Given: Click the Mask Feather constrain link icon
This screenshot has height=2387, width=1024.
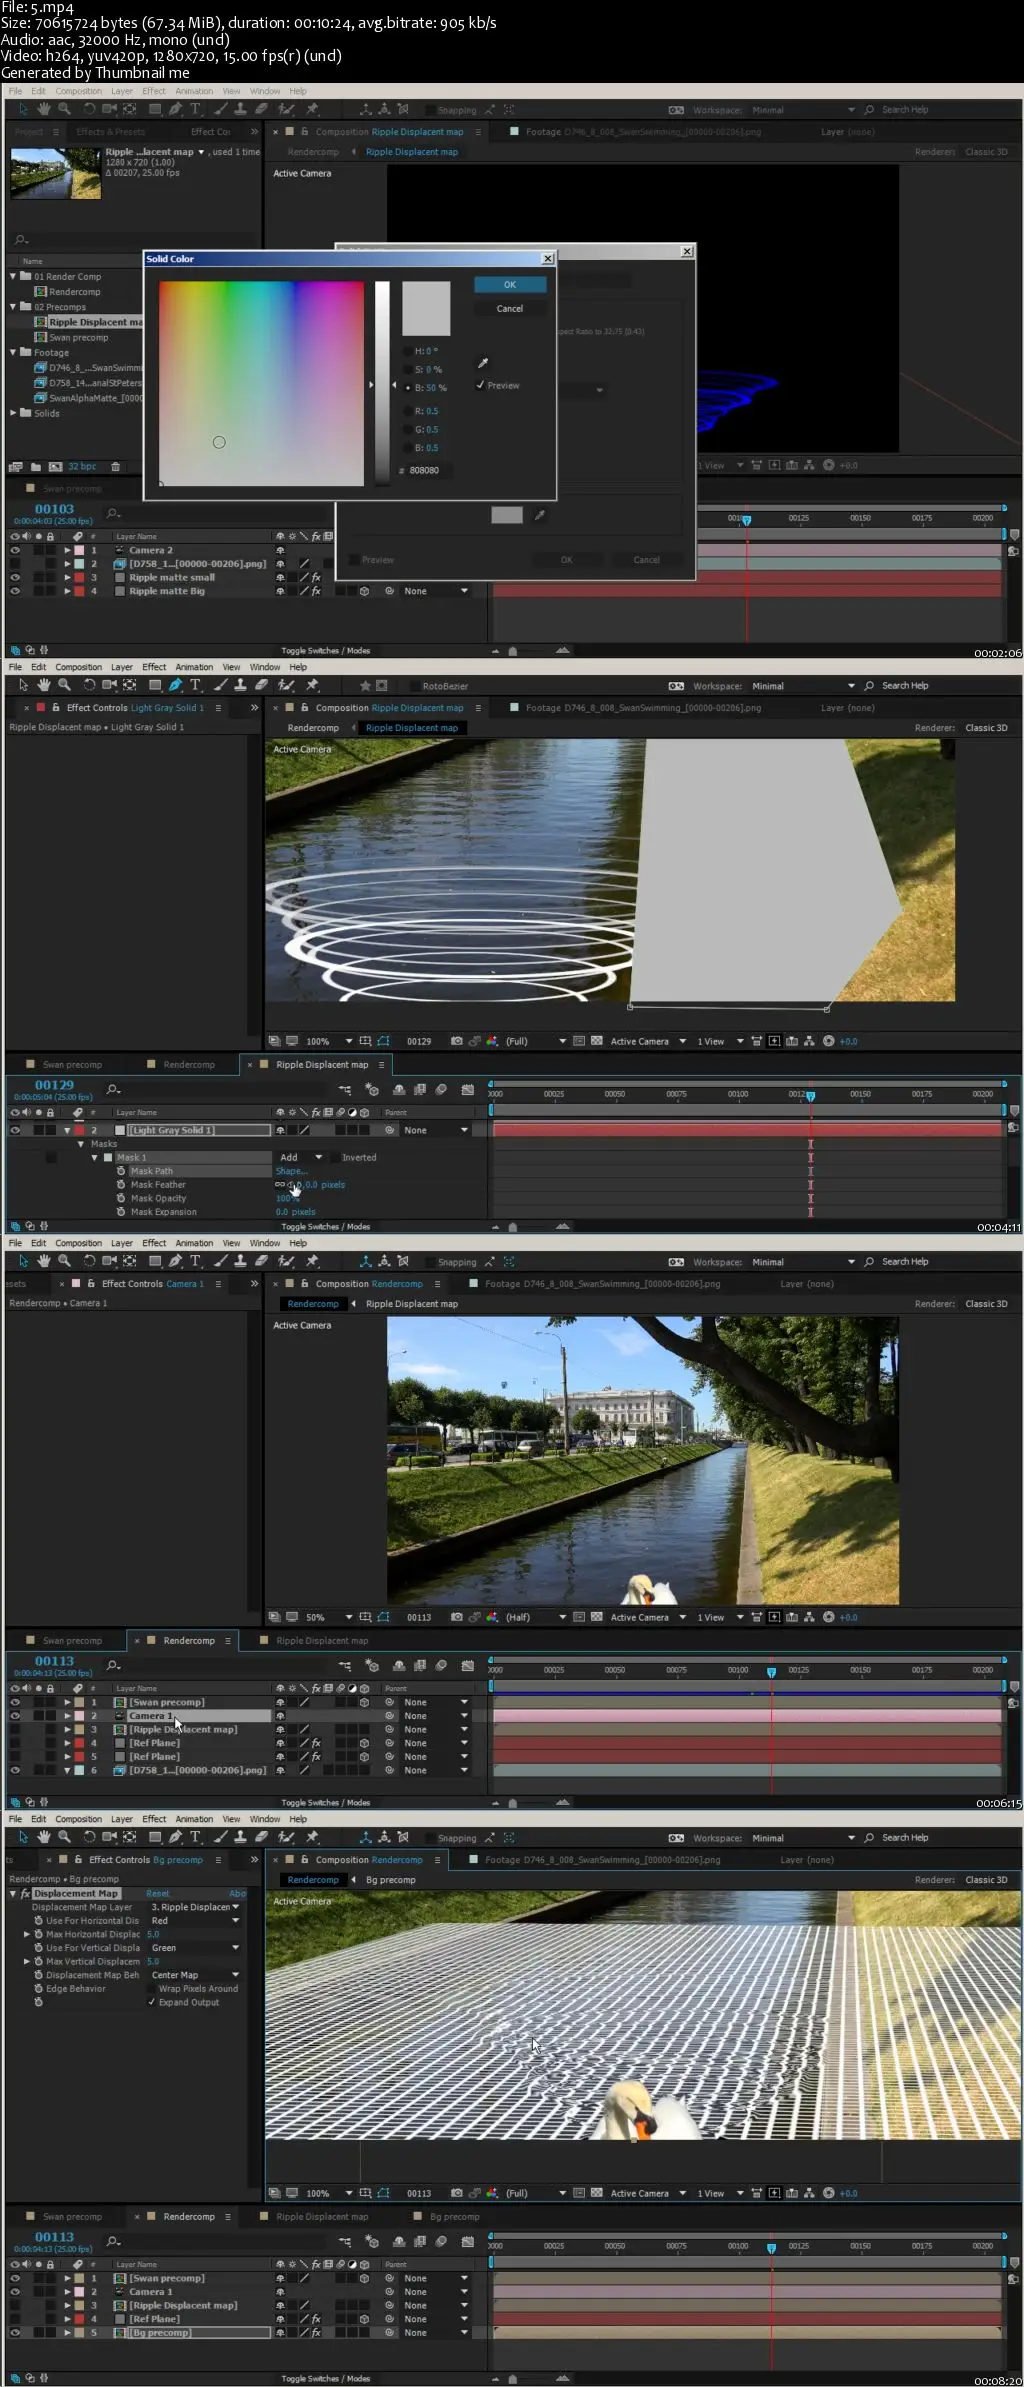Looking at the screenshot, I should coord(280,1184).
